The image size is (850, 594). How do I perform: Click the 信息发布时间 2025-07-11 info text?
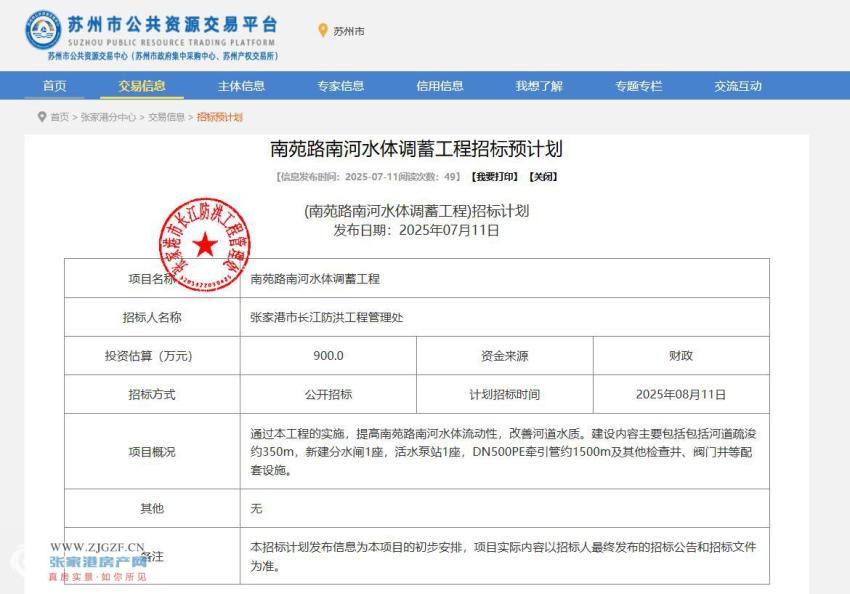coord(368,177)
